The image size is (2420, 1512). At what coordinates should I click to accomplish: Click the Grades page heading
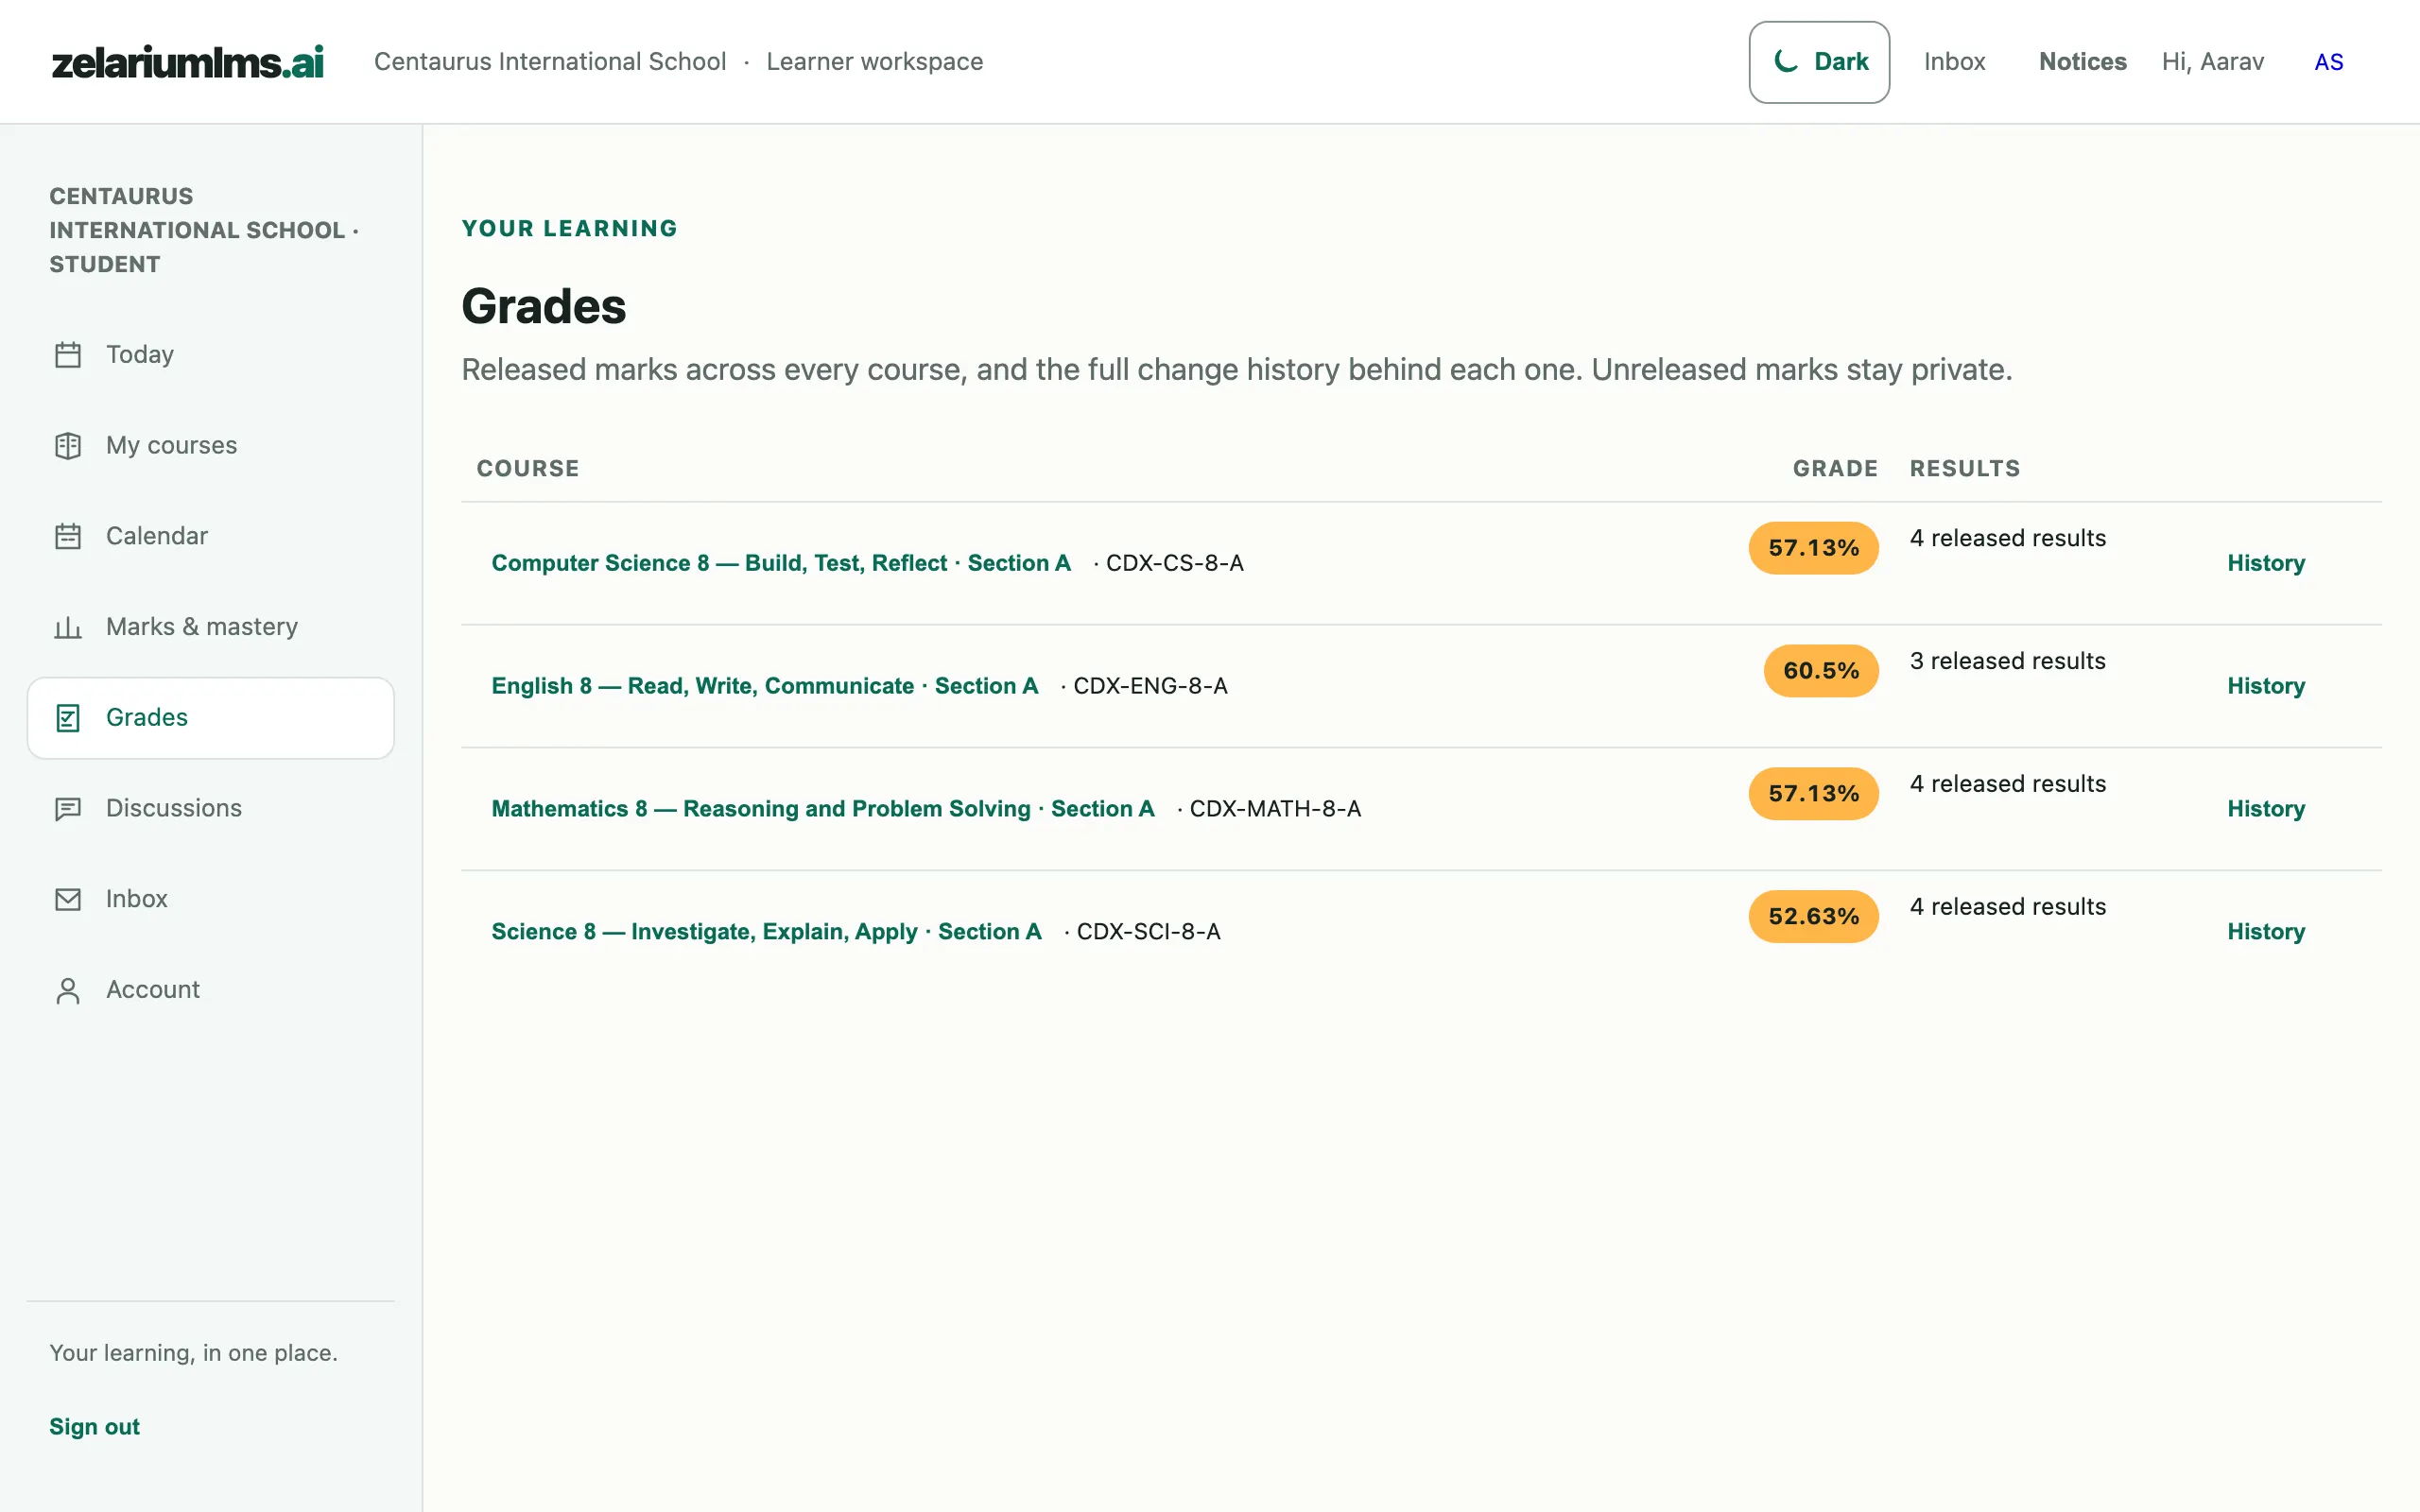(x=543, y=306)
